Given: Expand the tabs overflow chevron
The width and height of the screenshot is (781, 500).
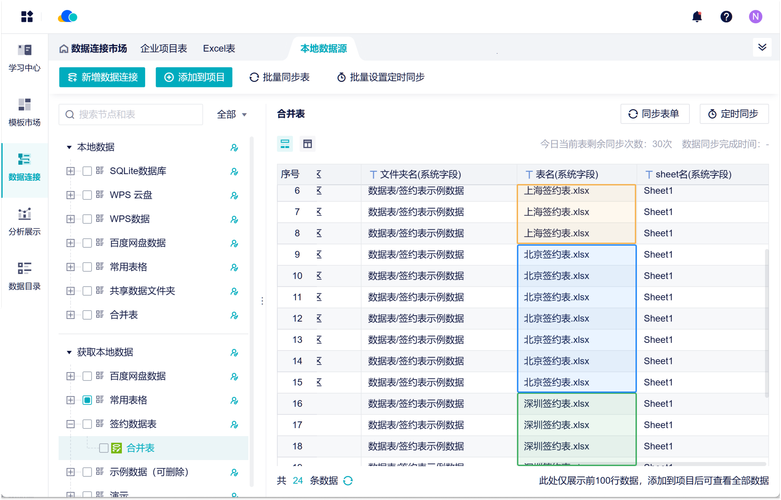Looking at the screenshot, I should tap(762, 47).
